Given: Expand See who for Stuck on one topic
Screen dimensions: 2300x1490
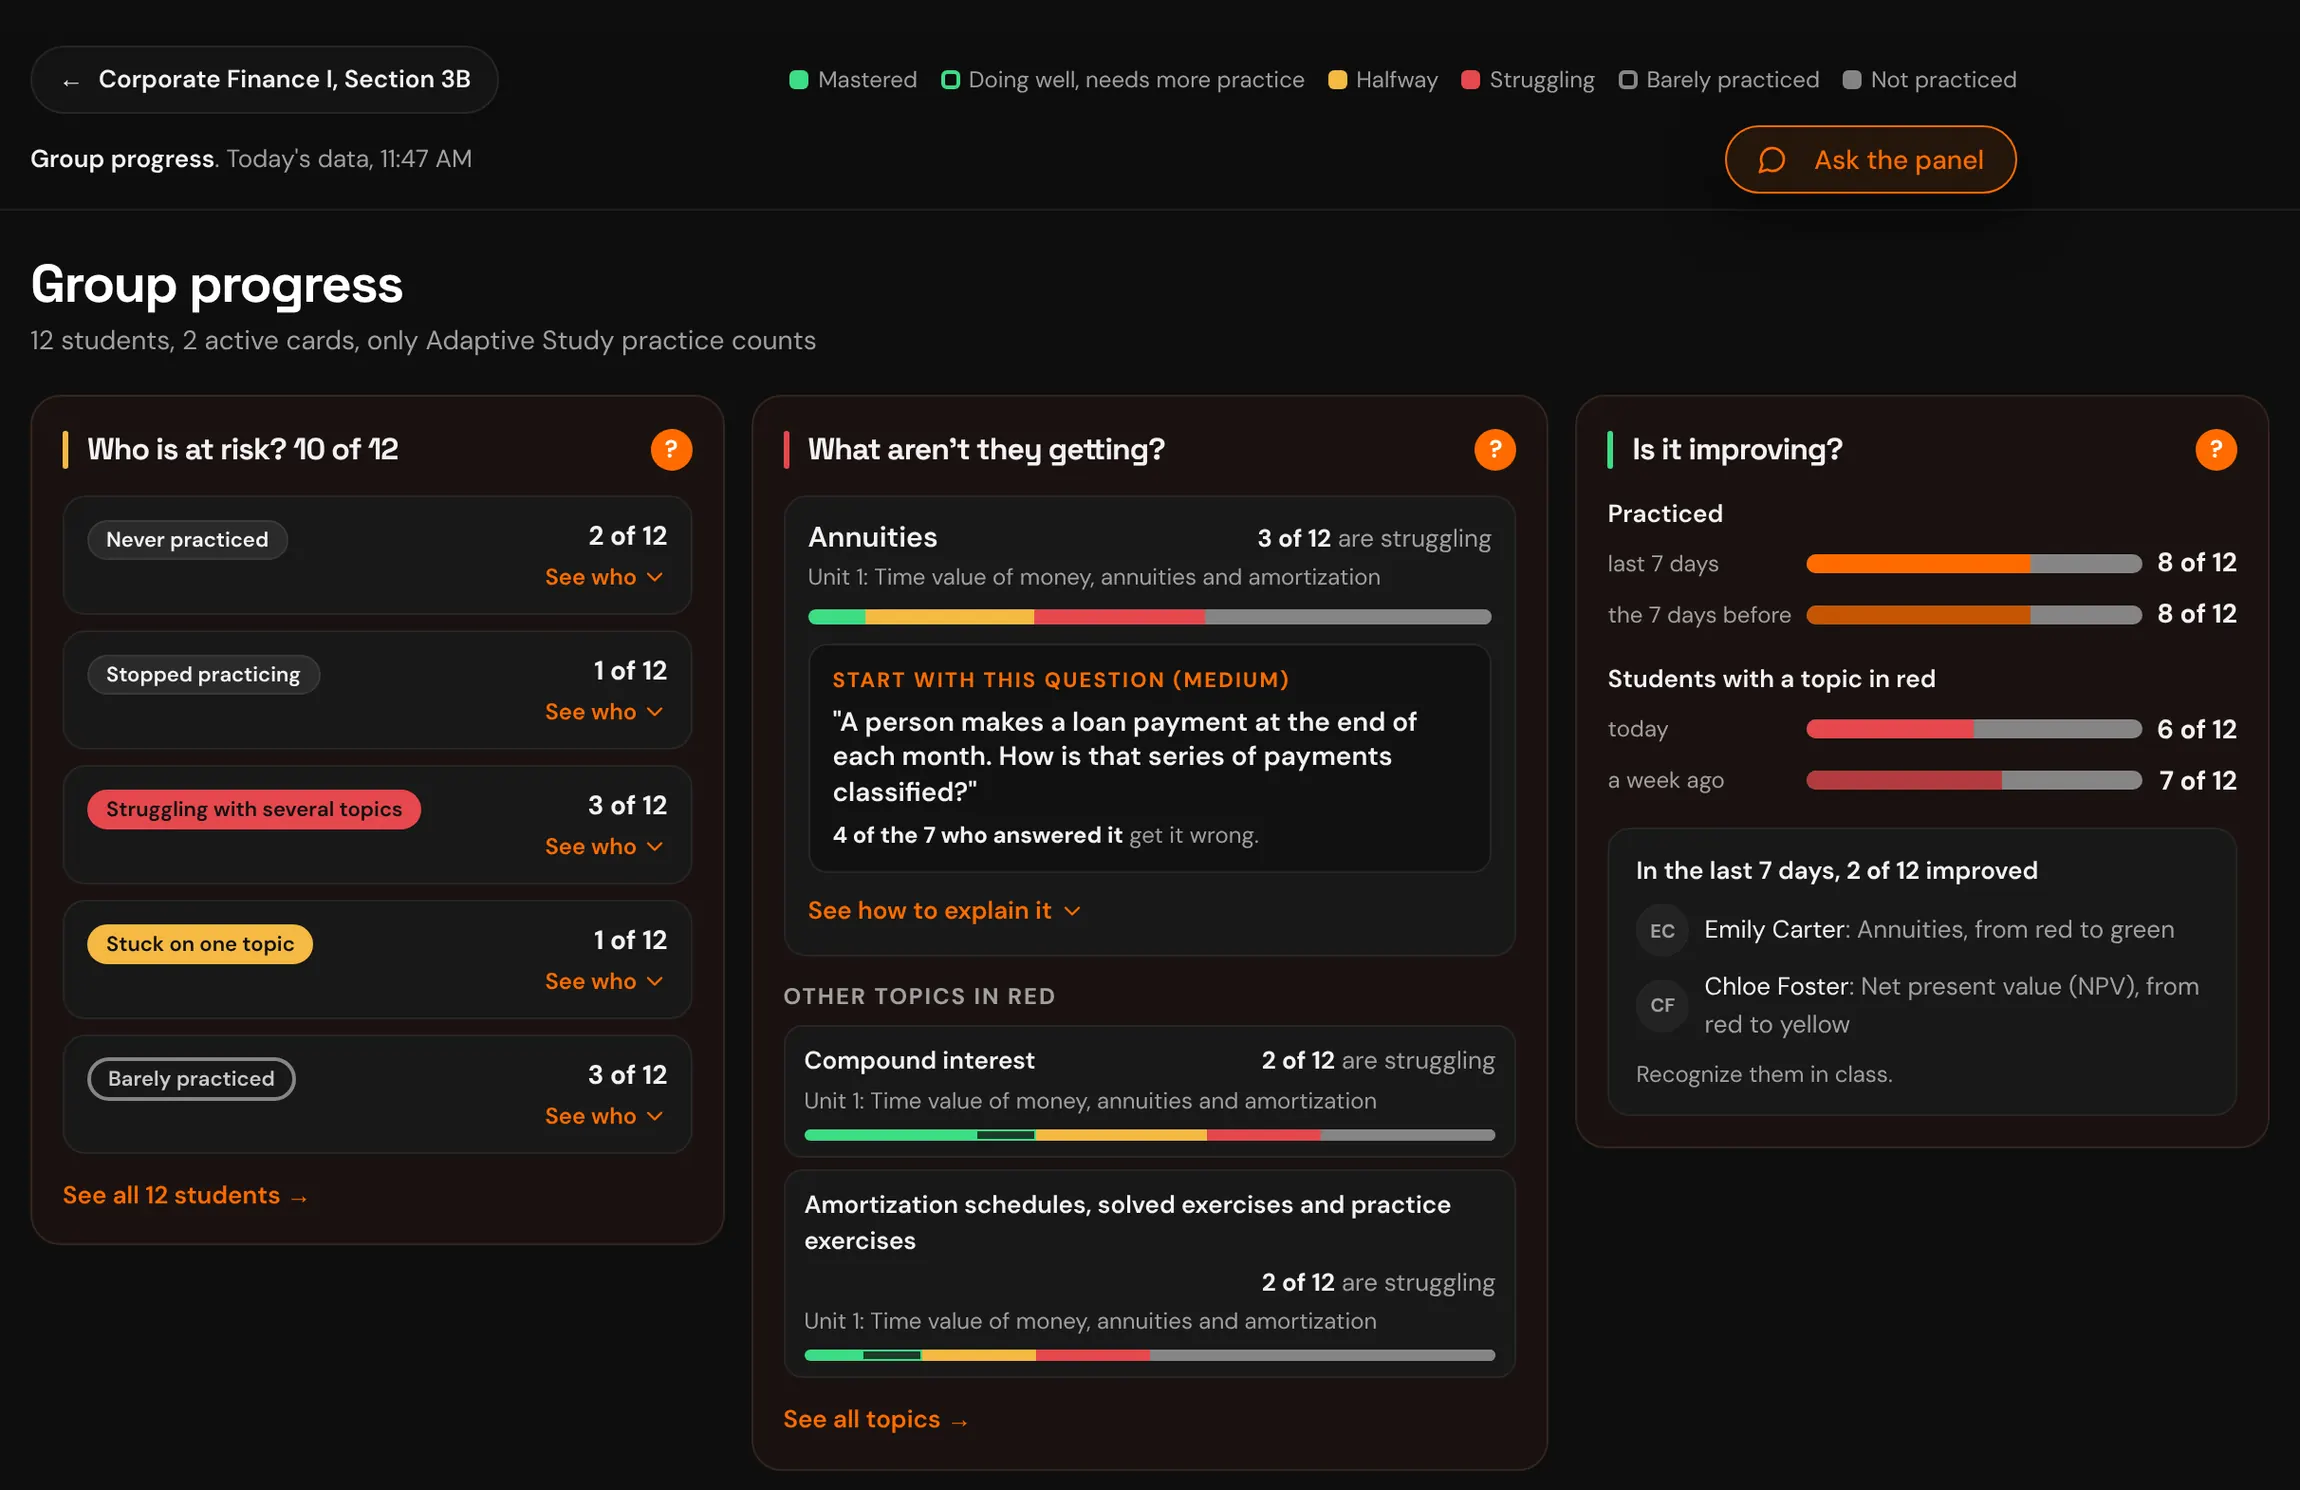Looking at the screenshot, I should click(x=604, y=982).
